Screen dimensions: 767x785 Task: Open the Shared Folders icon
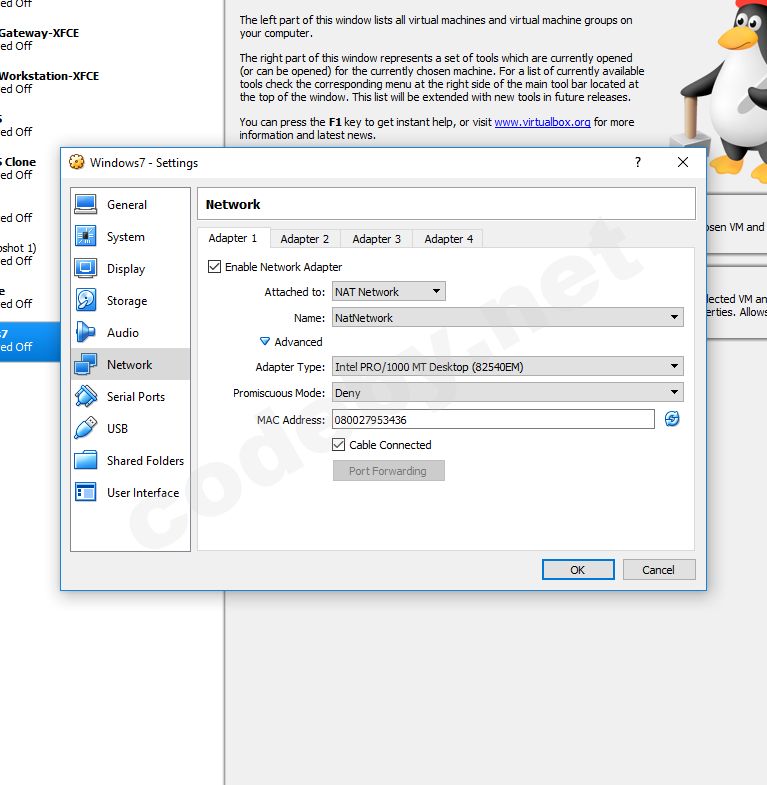87,461
